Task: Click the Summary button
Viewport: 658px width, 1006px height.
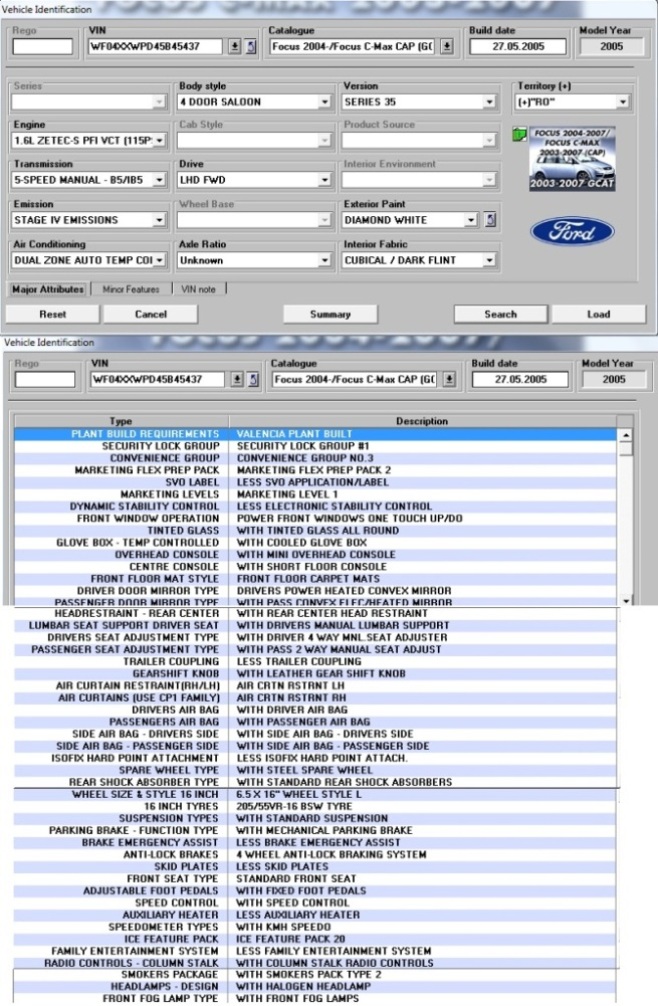Action: pyautogui.click(x=330, y=314)
